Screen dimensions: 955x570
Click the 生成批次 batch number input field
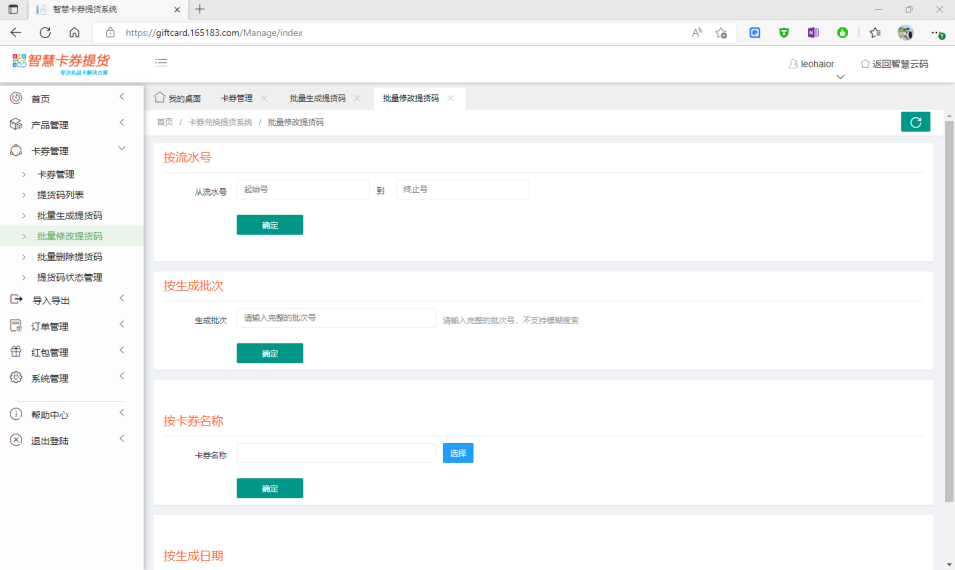coord(336,318)
